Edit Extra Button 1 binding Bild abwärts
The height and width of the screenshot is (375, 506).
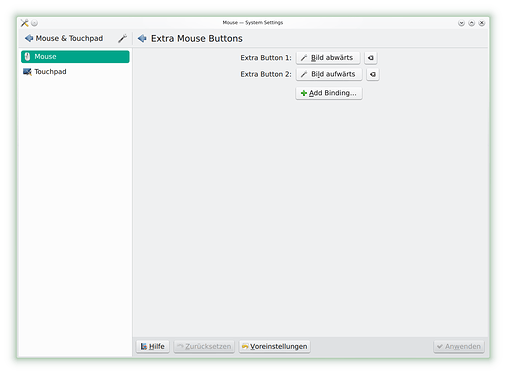click(328, 58)
